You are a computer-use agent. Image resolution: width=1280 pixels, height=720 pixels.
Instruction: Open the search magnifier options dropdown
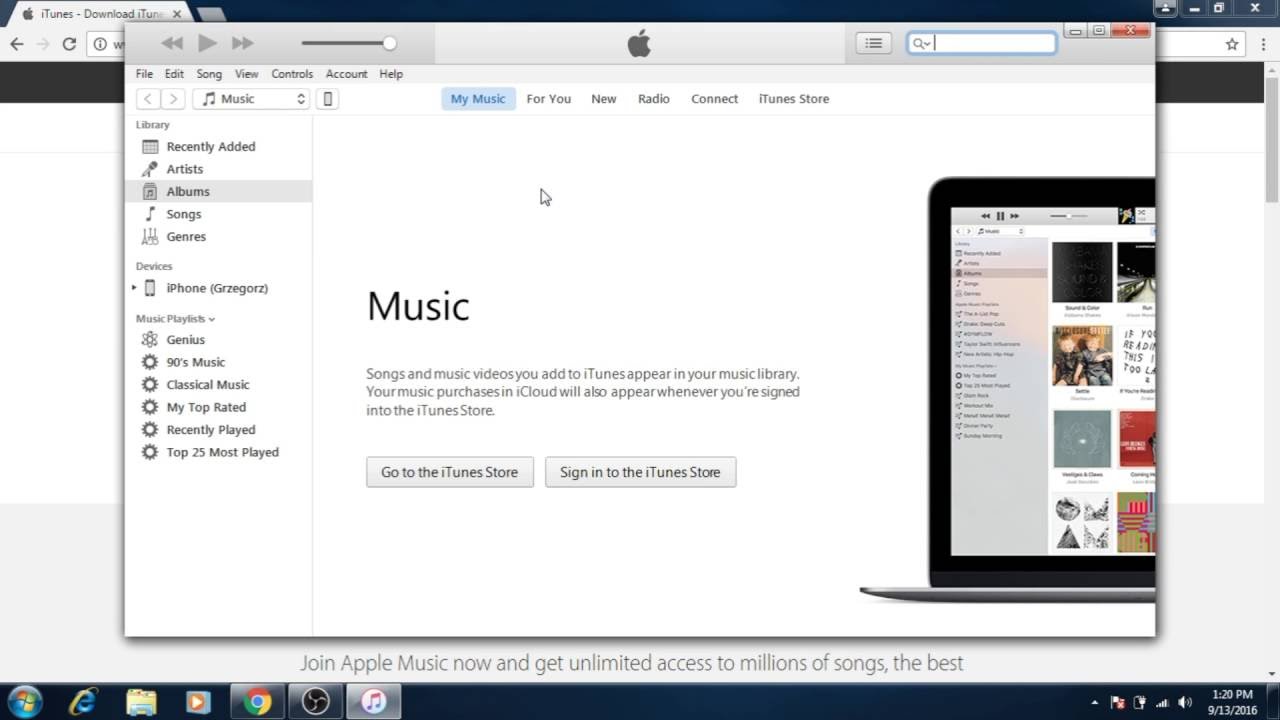coord(921,43)
